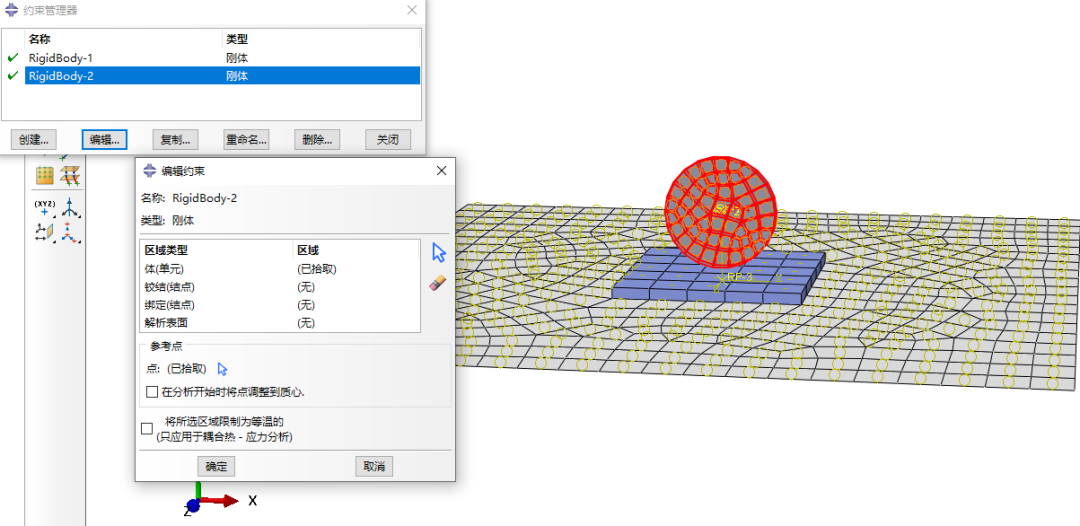This screenshot has height=526, width=1080.
Task: Click the 关闭 button in constraint manager
Action: [388, 140]
